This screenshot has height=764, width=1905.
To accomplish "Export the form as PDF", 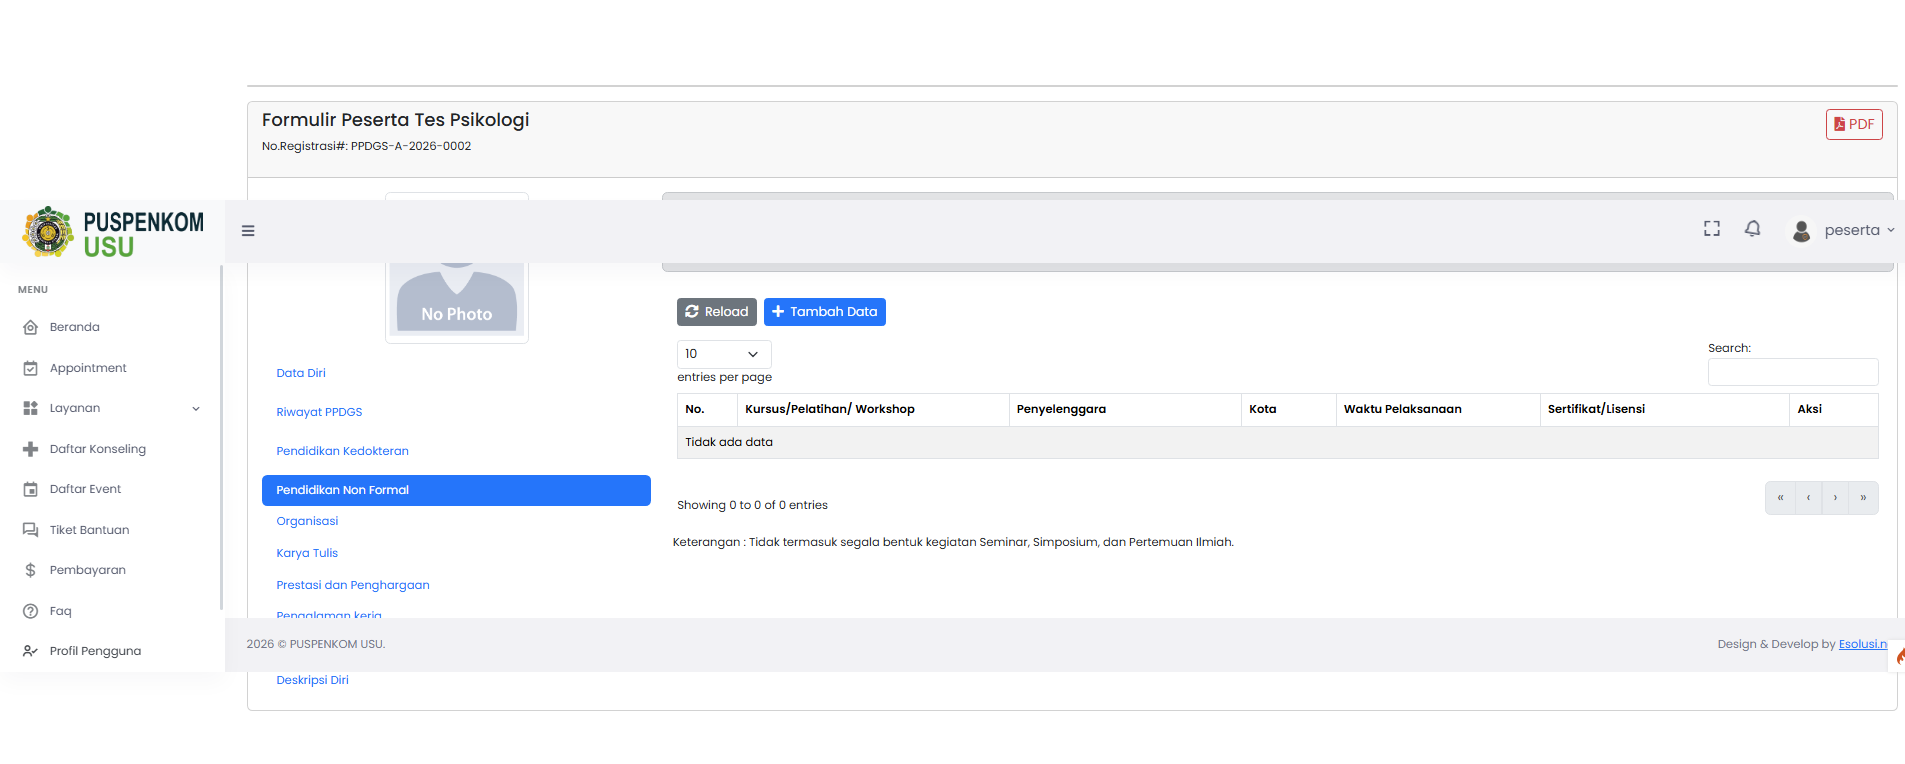I will tap(1854, 124).
